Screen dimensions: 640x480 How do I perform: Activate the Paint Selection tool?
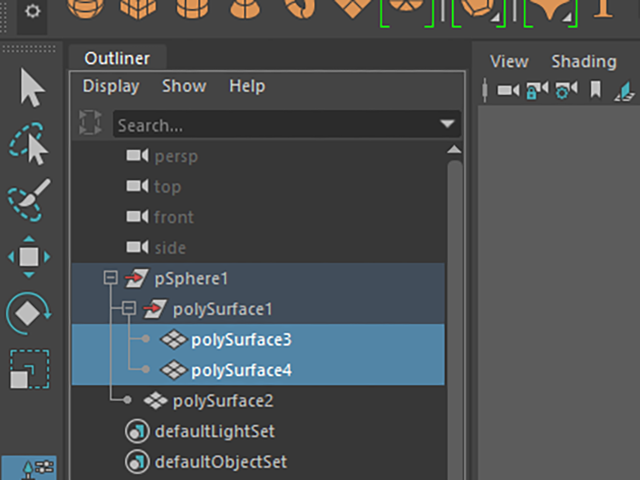click(29, 200)
